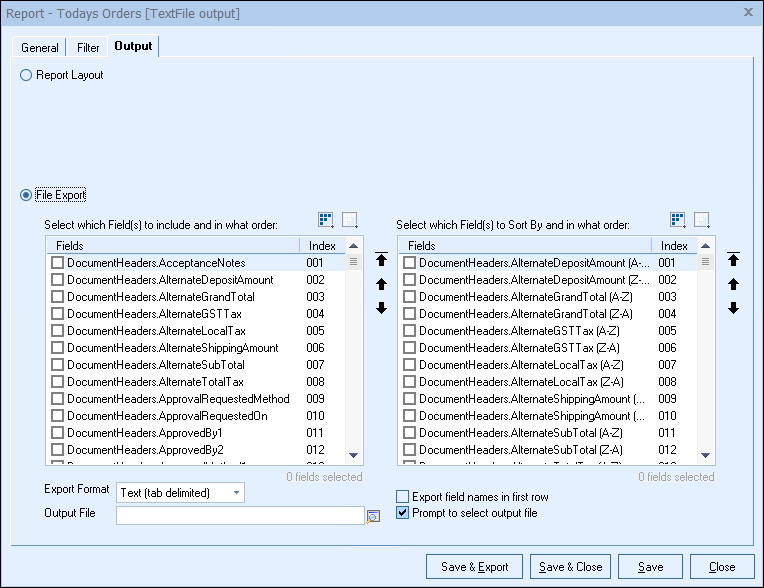Uncheck Prompt to select output file
This screenshot has height=588, width=764.
[403, 513]
